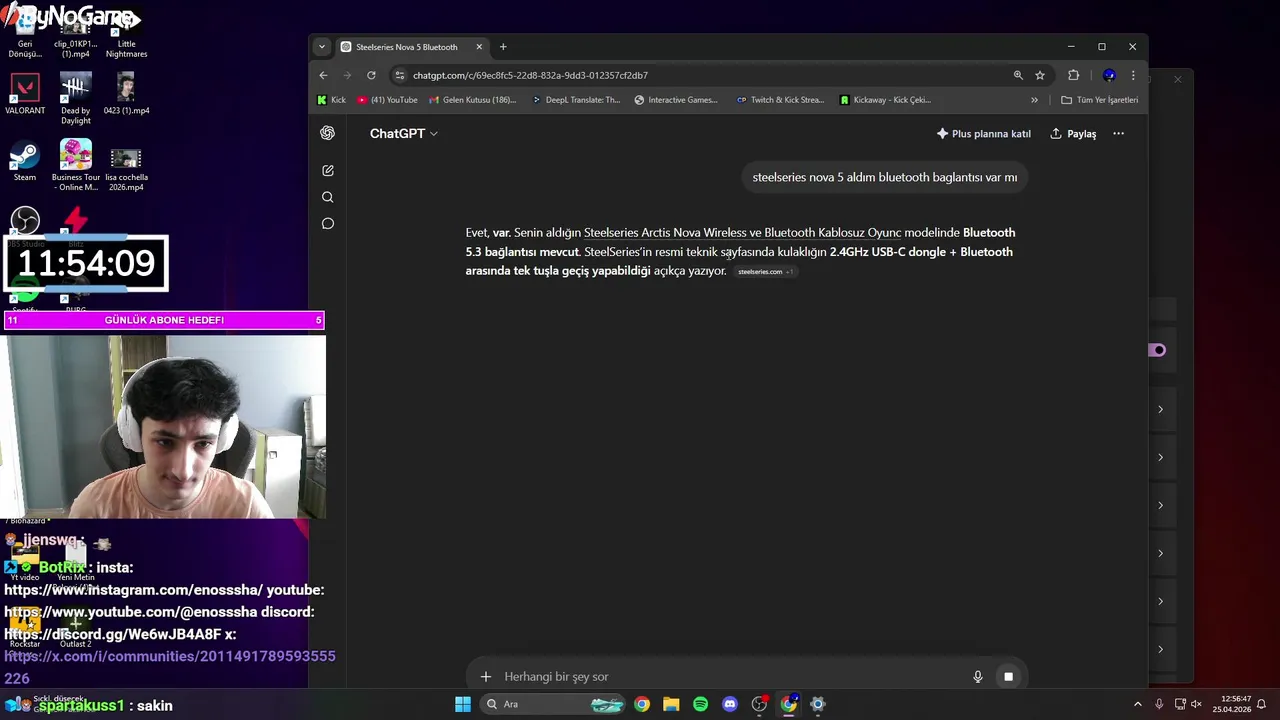Open Twitch & Kick Stream bookmark
The width and height of the screenshot is (1280, 720).
coord(780,100)
